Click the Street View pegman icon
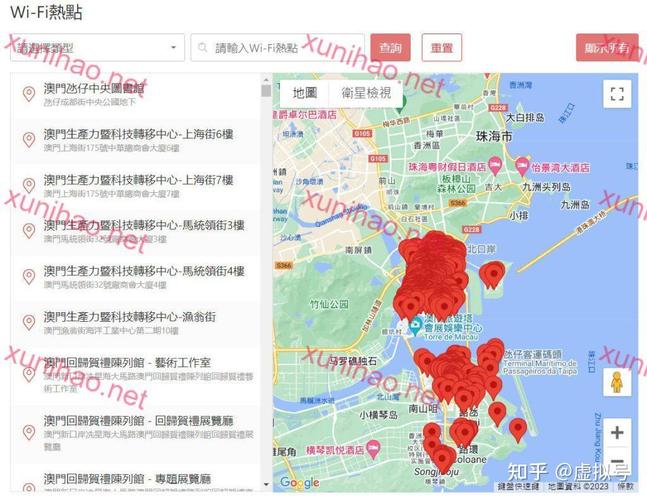The width and height of the screenshot is (647, 500). [x=617, y=382]
